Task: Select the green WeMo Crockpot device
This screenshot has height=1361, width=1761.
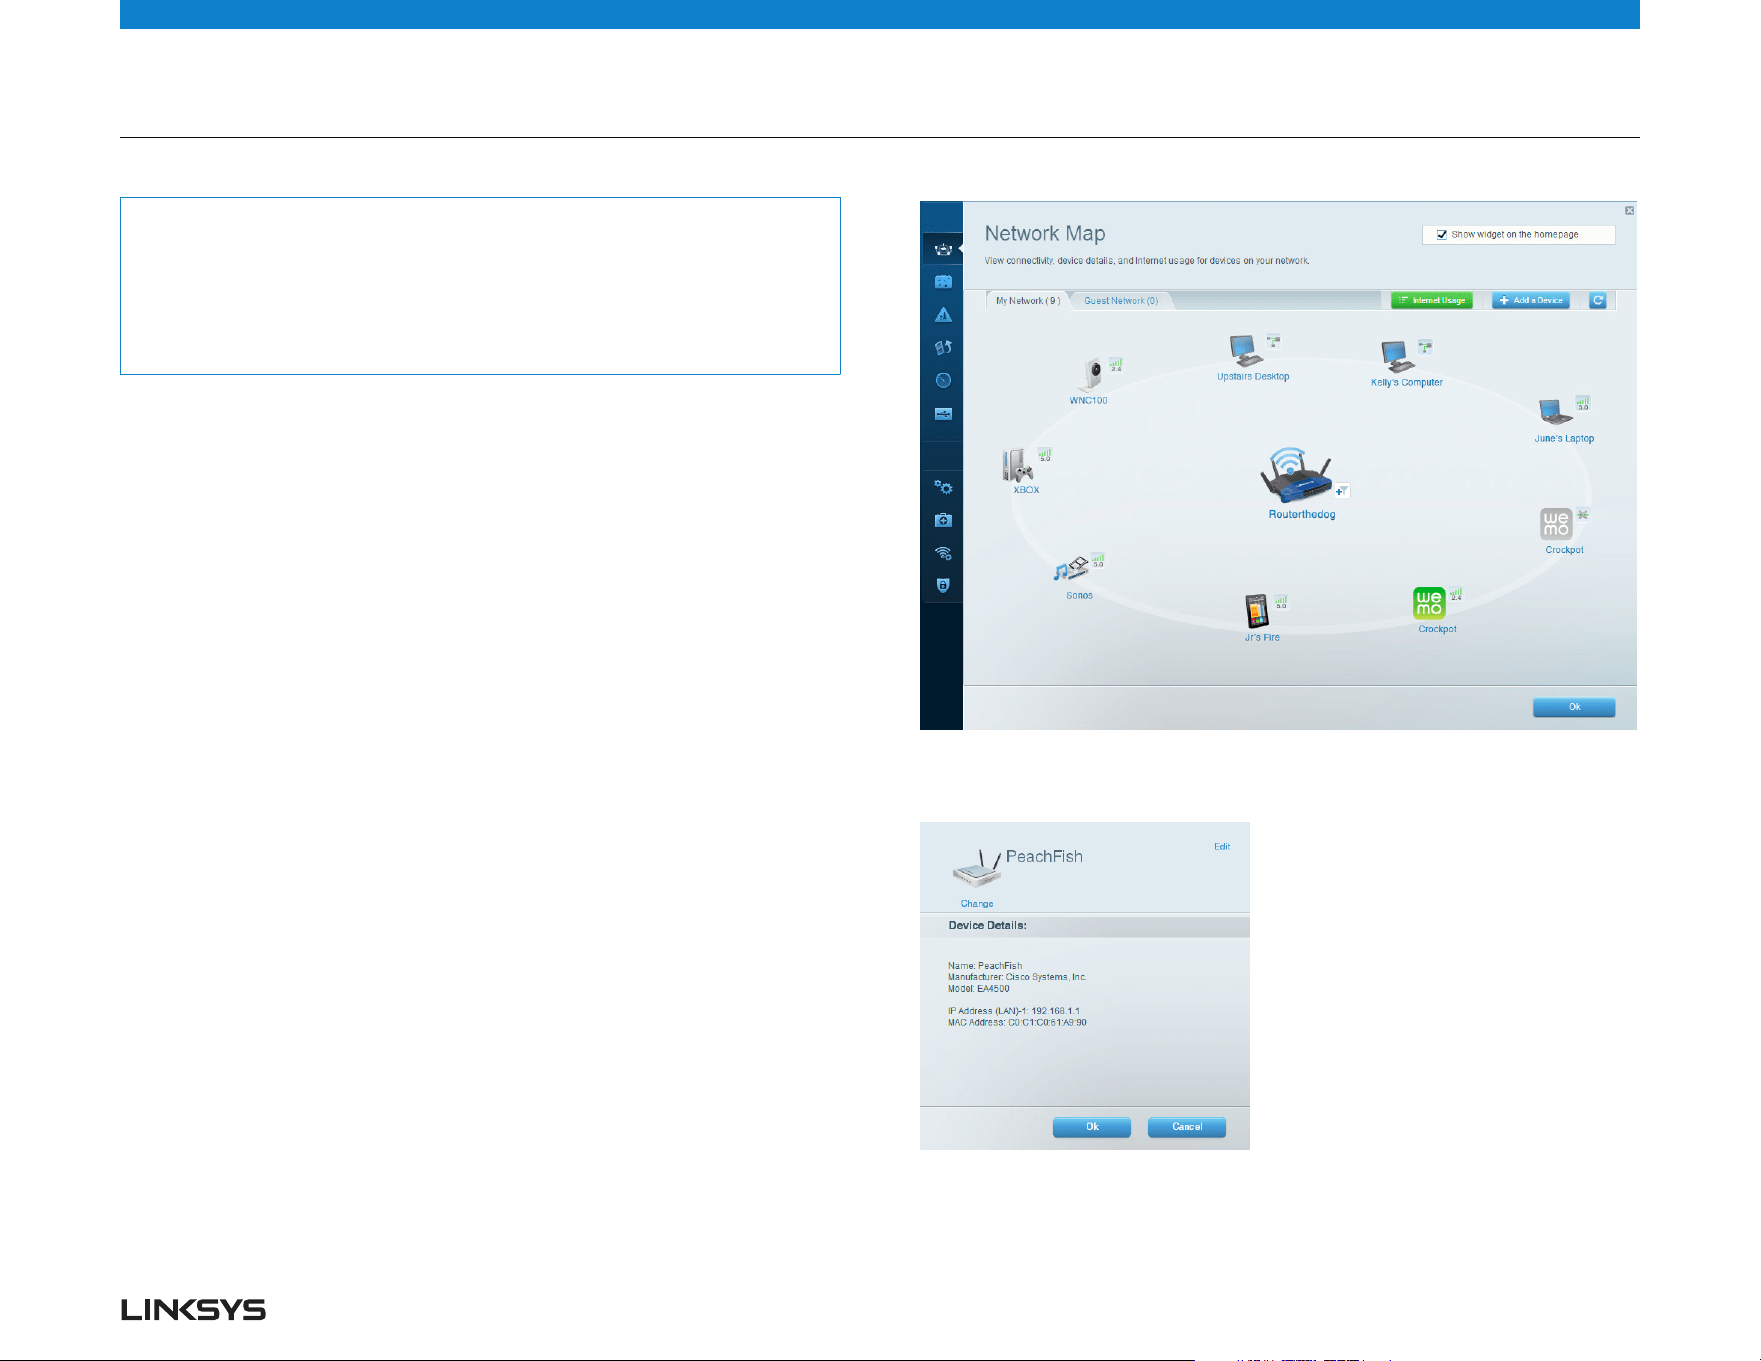Action: [1429, 604]
